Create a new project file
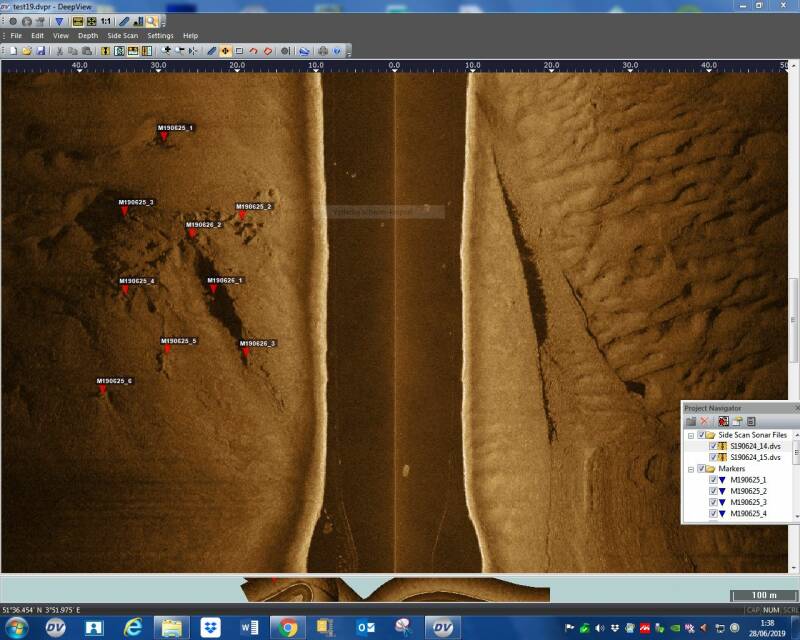 coord(13,51)
